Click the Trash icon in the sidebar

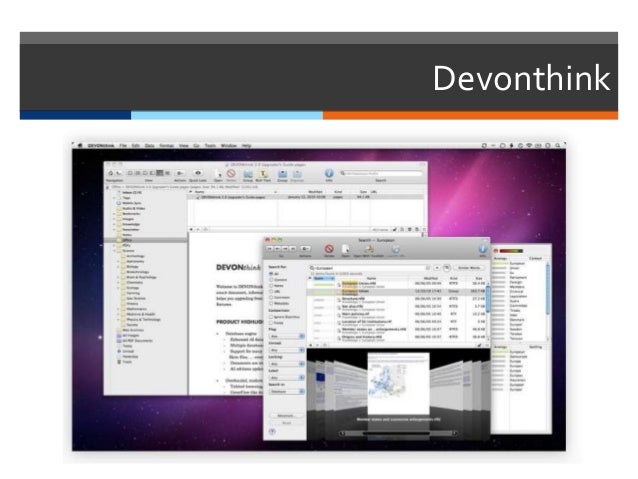[x=119, y=361]
